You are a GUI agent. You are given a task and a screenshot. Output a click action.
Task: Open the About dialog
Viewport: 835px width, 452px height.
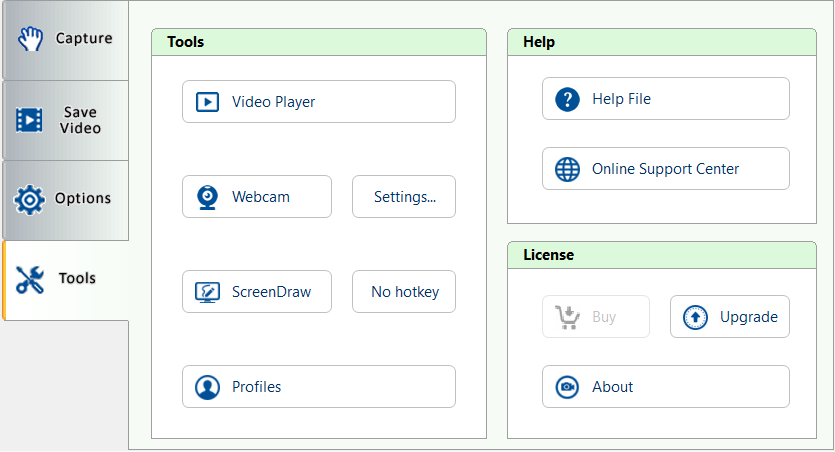click(665, 387)
